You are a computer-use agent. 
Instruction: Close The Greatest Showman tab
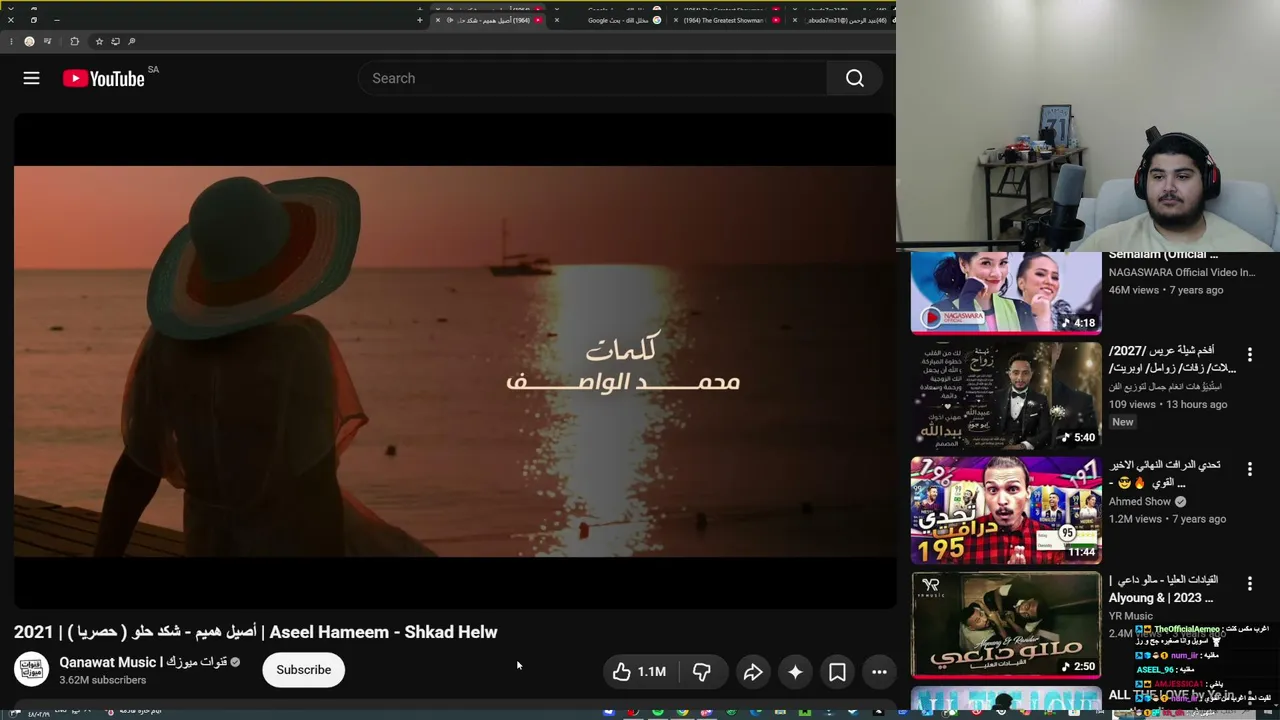click(x=676, y=20)
